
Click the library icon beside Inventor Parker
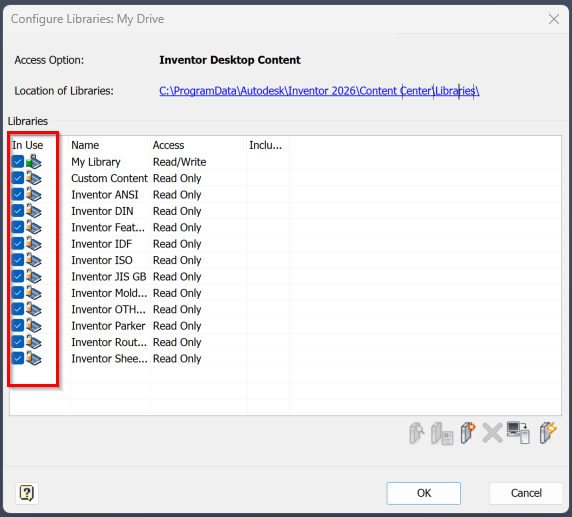(x=34, y=326)
